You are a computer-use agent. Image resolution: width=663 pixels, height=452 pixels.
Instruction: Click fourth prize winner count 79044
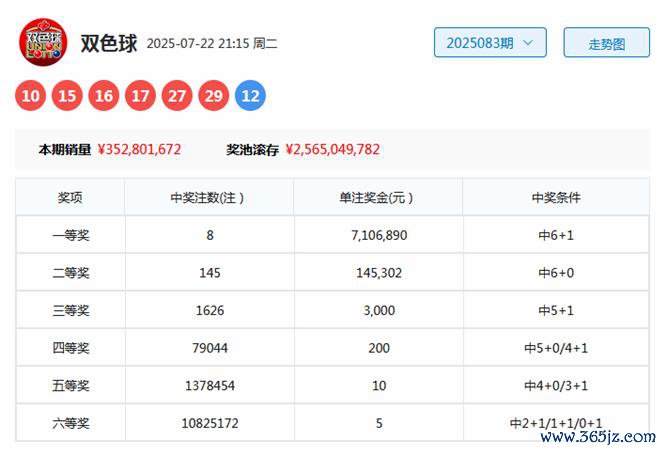(210, 348)
